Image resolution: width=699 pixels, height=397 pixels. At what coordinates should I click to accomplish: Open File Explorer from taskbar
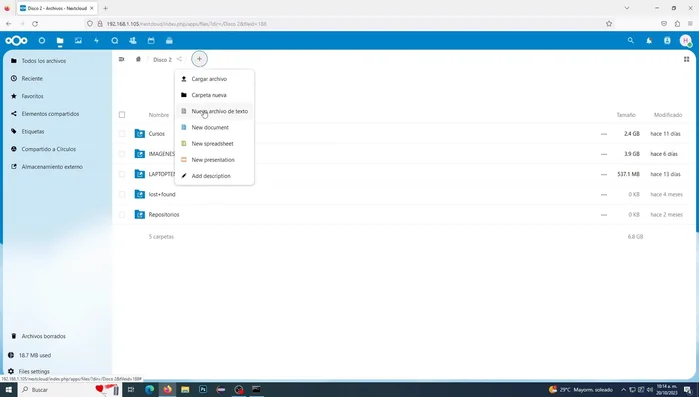pos(185,389)
